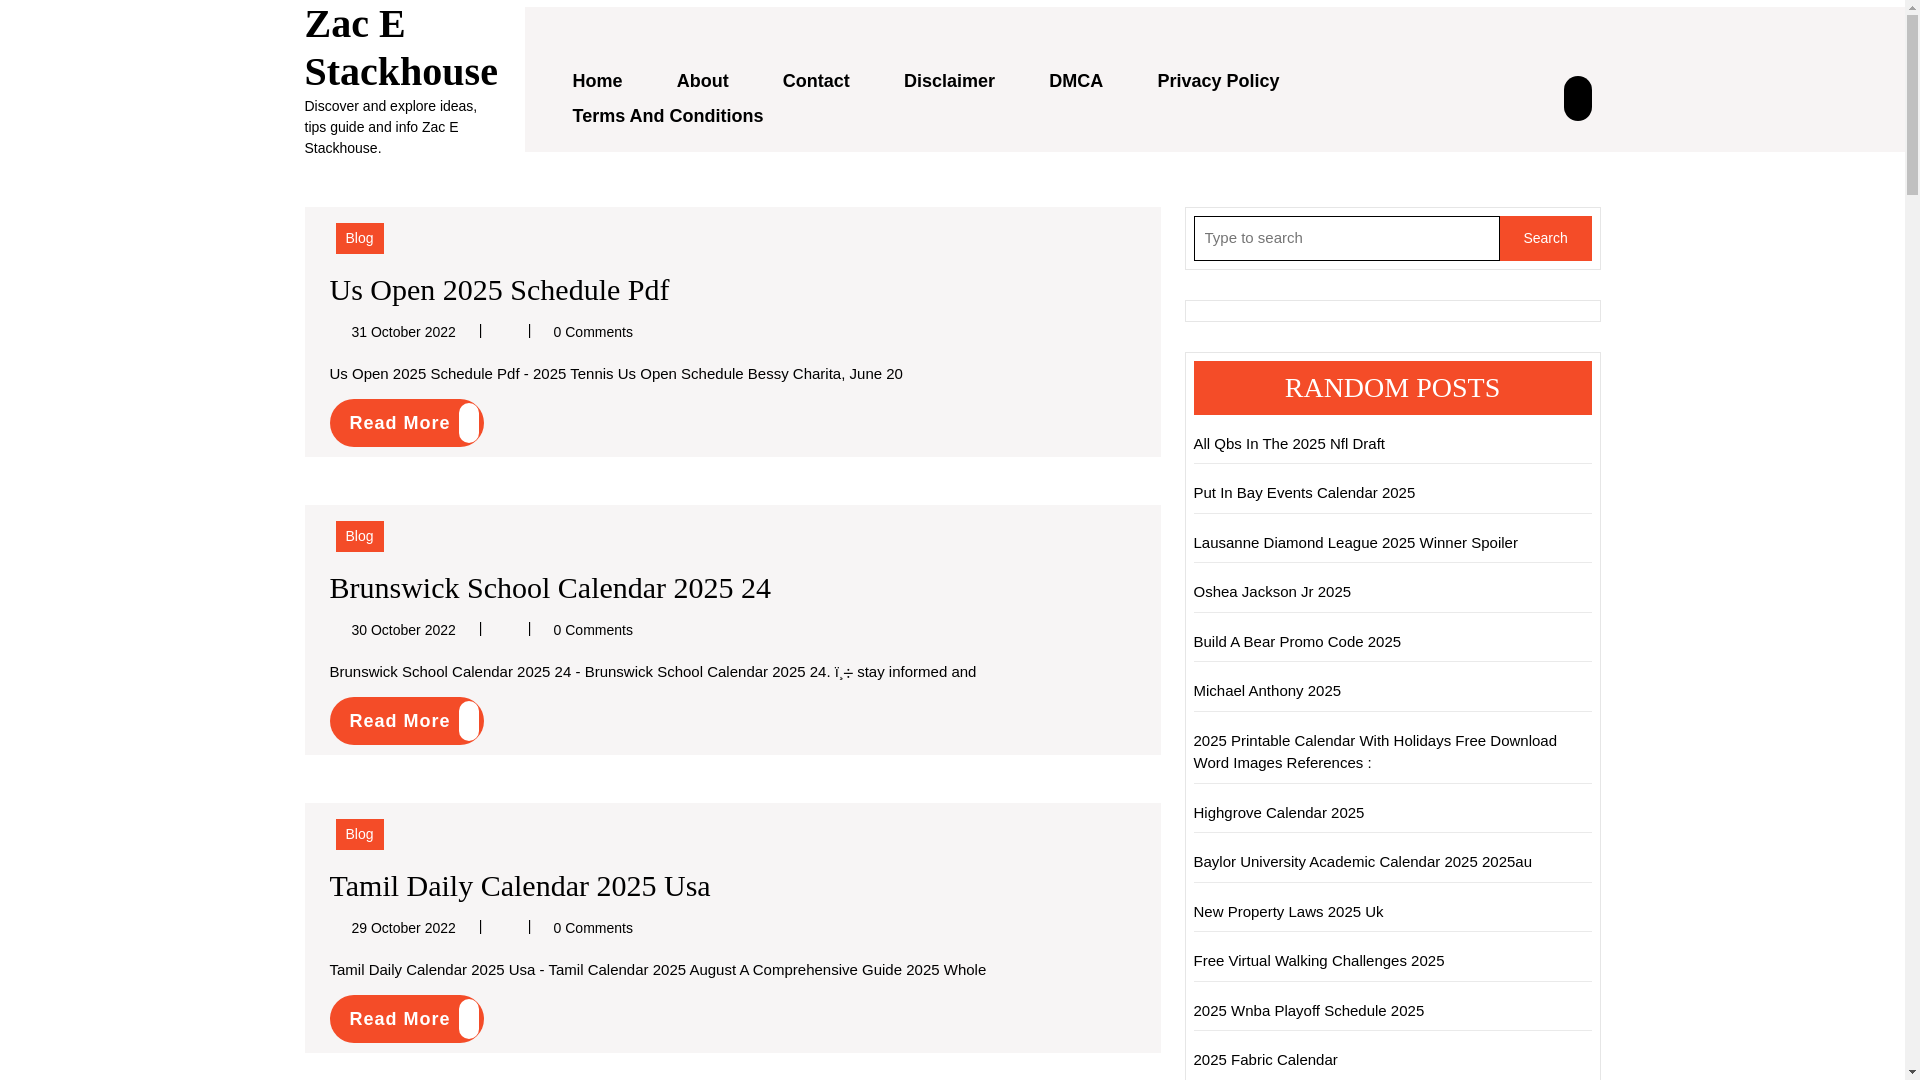This screenshot has height=1080, width=1920.
Task: Click the Search button
Action: tap(1545, 238)
